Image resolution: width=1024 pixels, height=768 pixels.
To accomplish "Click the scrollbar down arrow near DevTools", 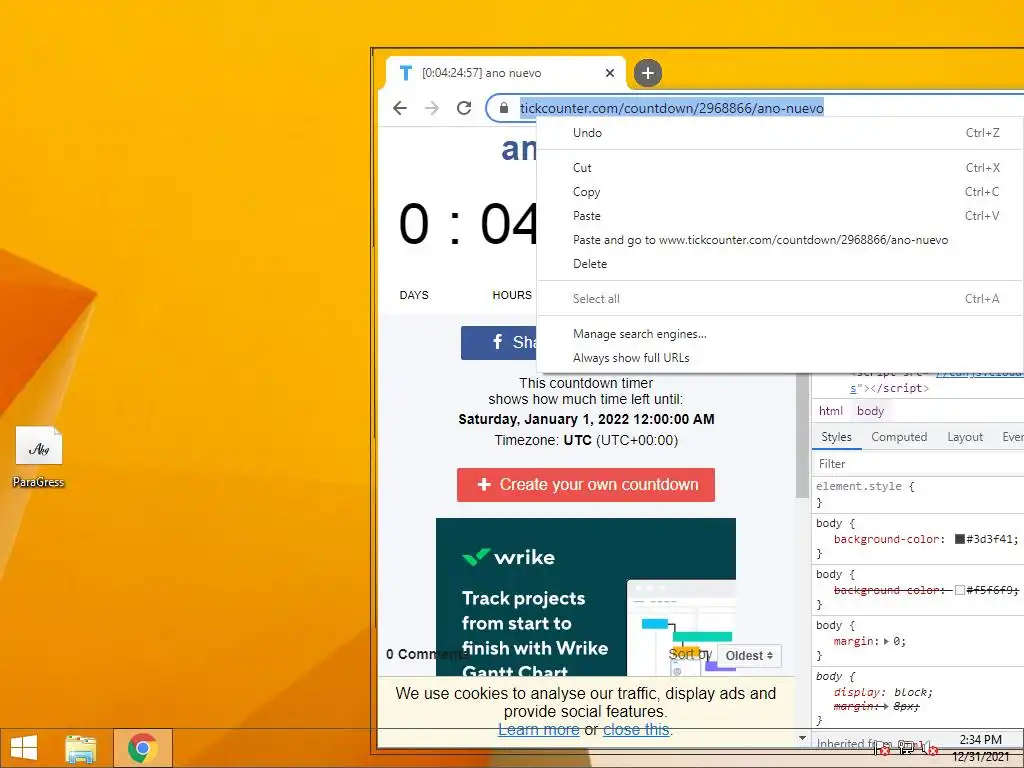I will pos(802,738).
